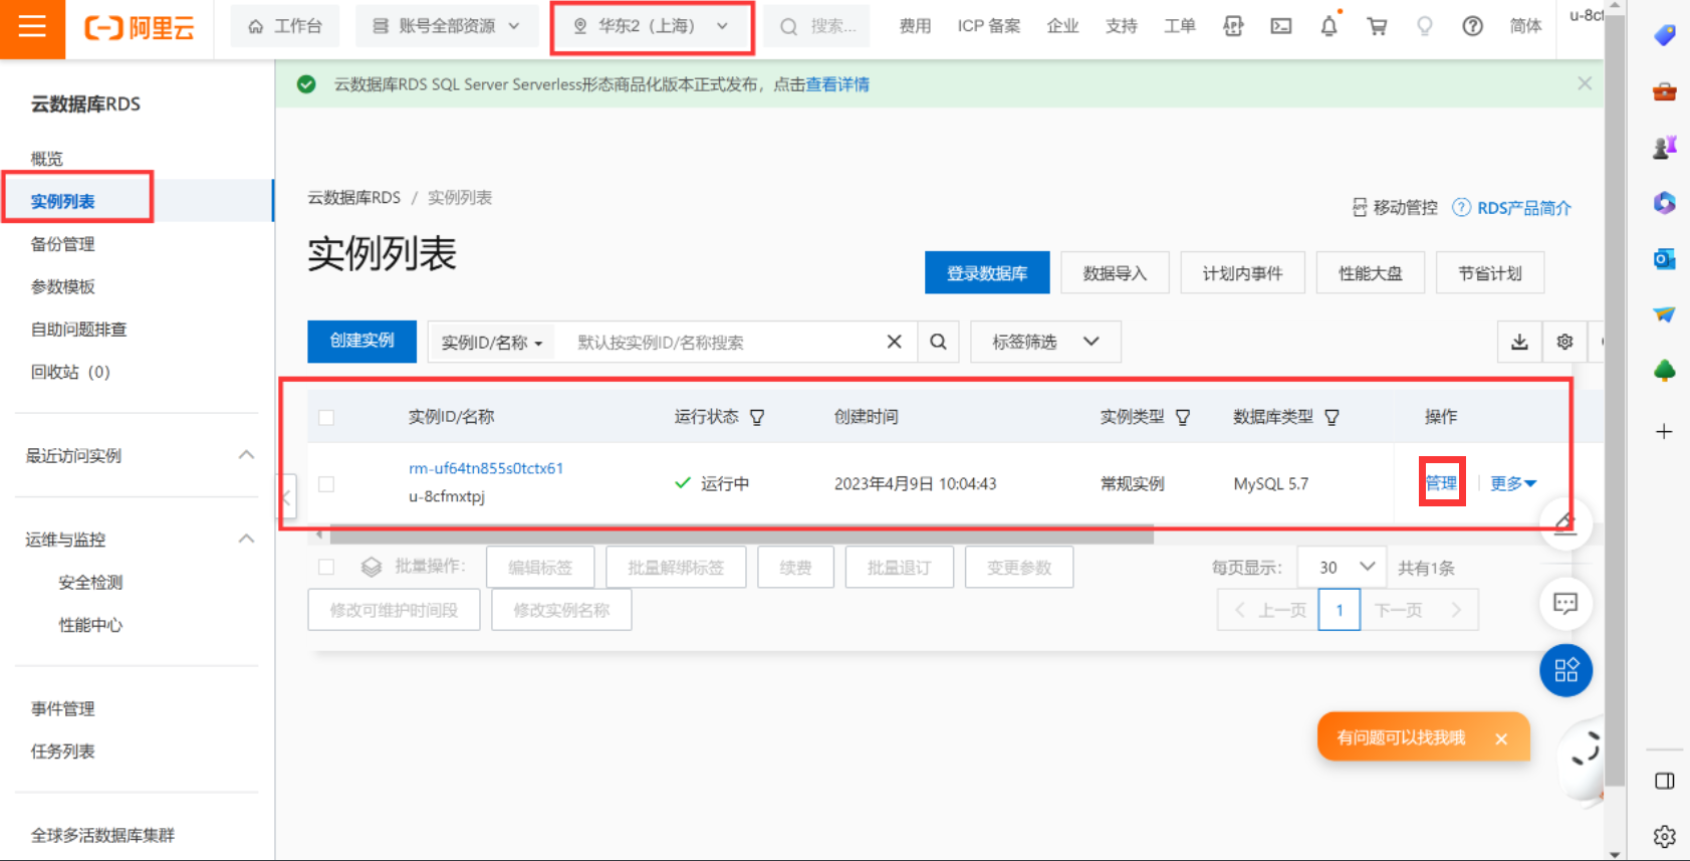Open the help question mark icon
This screenshot has width=1690, height=861.
[1472, 26]
